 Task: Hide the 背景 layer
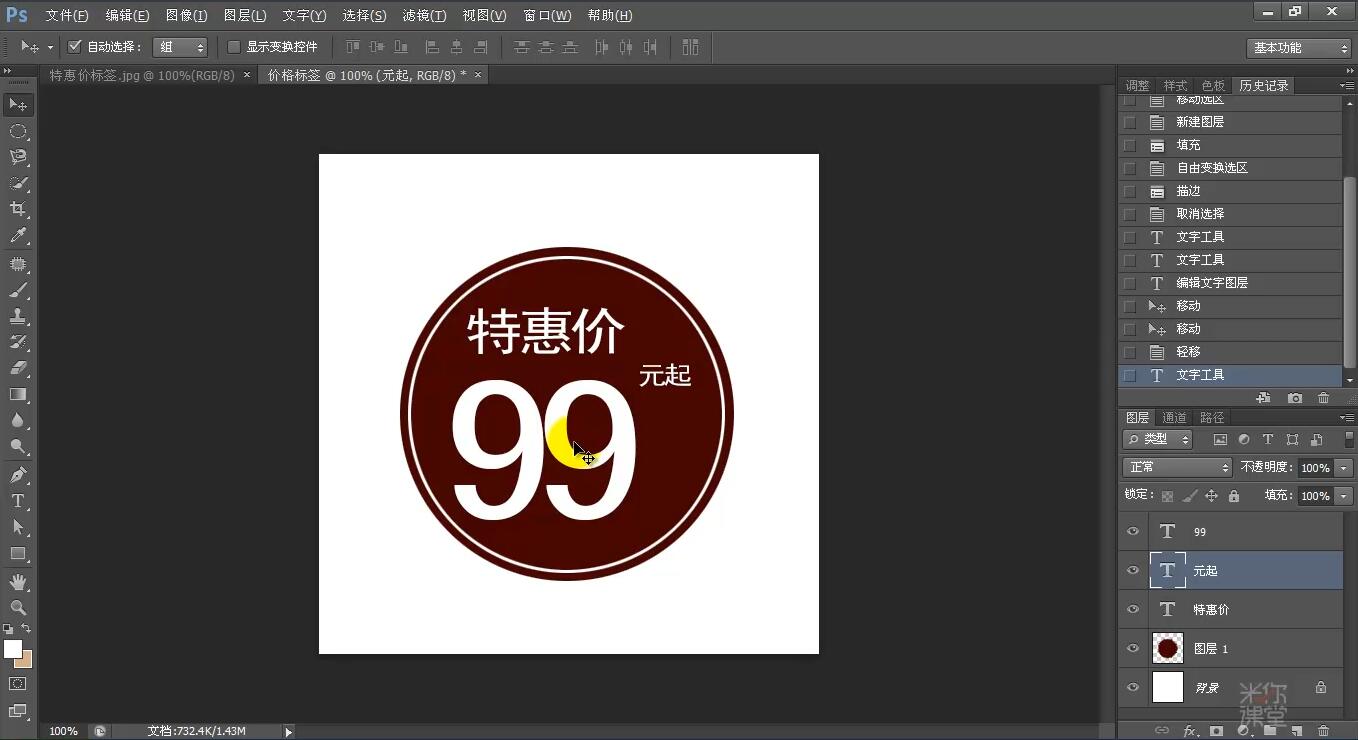[x=1133, y=688]
